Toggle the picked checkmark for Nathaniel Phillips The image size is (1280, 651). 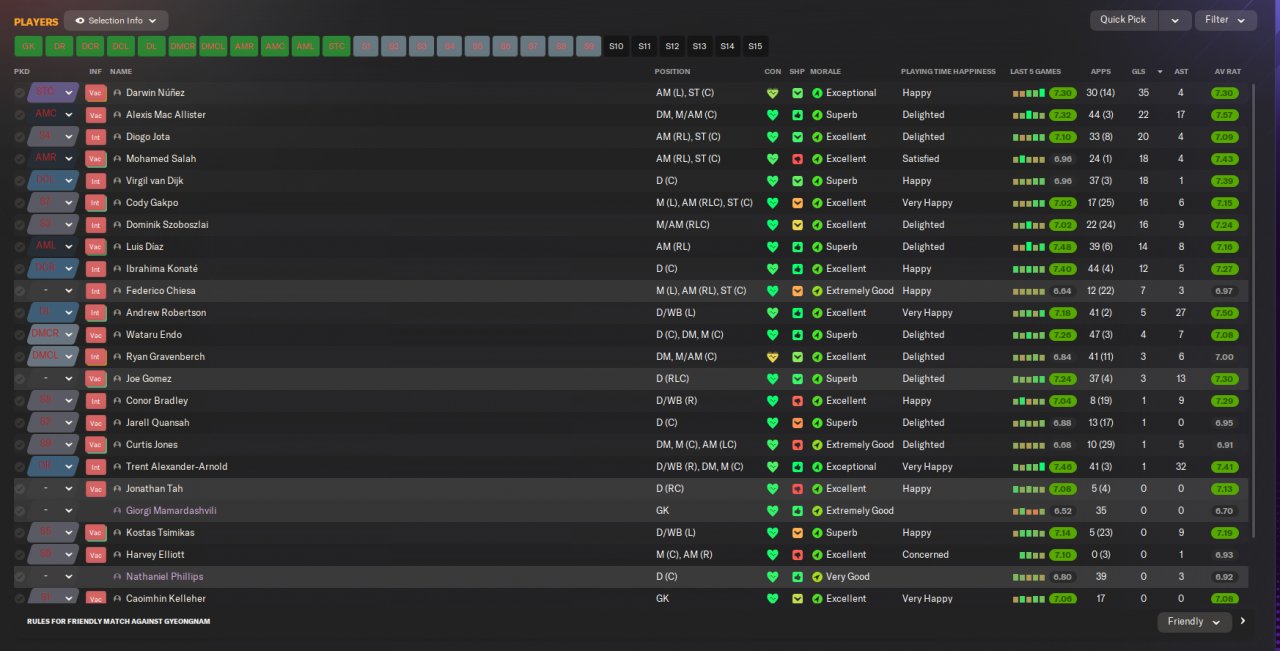[19, 577]
